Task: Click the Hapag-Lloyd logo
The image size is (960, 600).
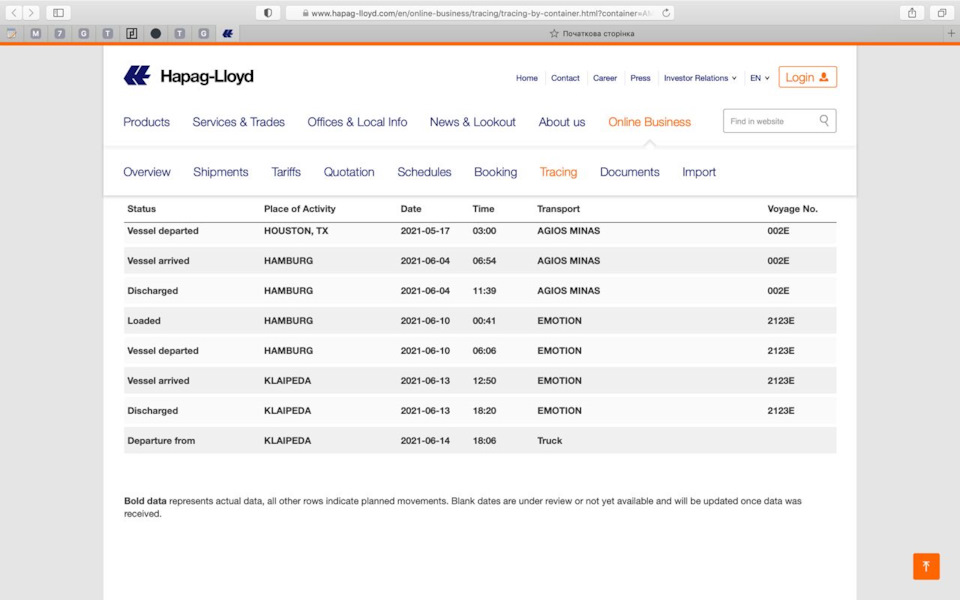Action: 189,76
